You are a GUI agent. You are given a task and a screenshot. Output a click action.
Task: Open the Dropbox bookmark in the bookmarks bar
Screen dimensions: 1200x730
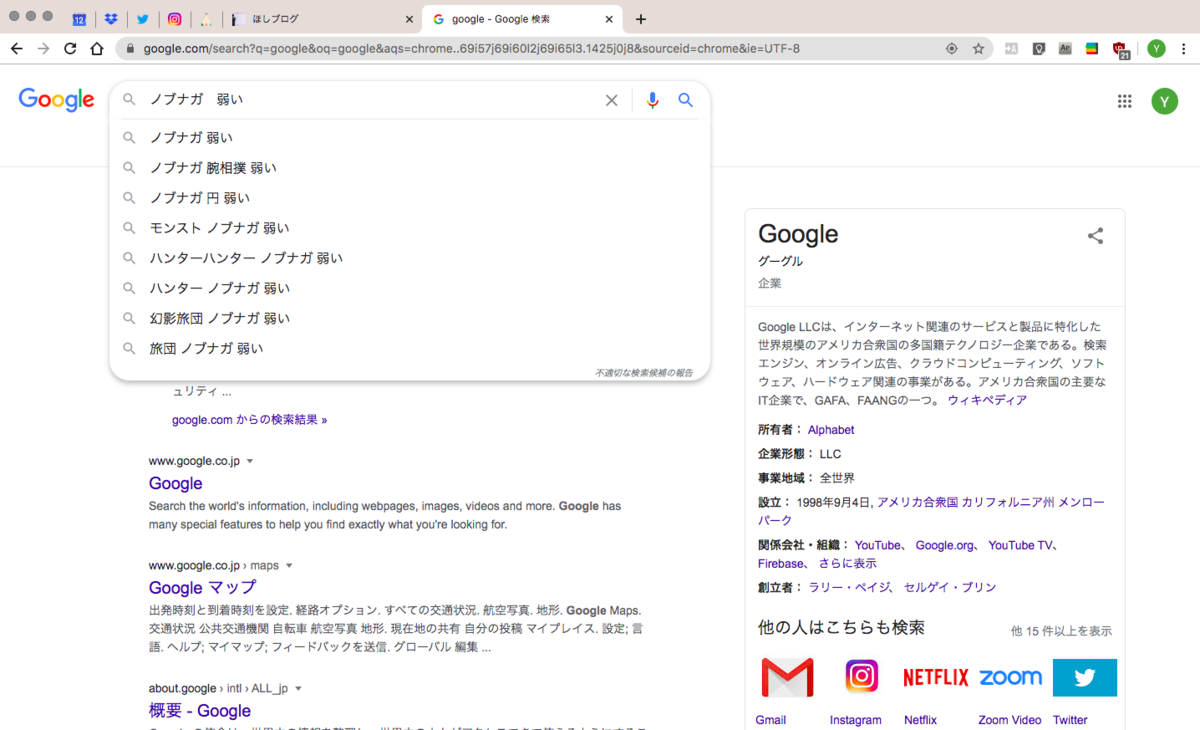[111, 17]
